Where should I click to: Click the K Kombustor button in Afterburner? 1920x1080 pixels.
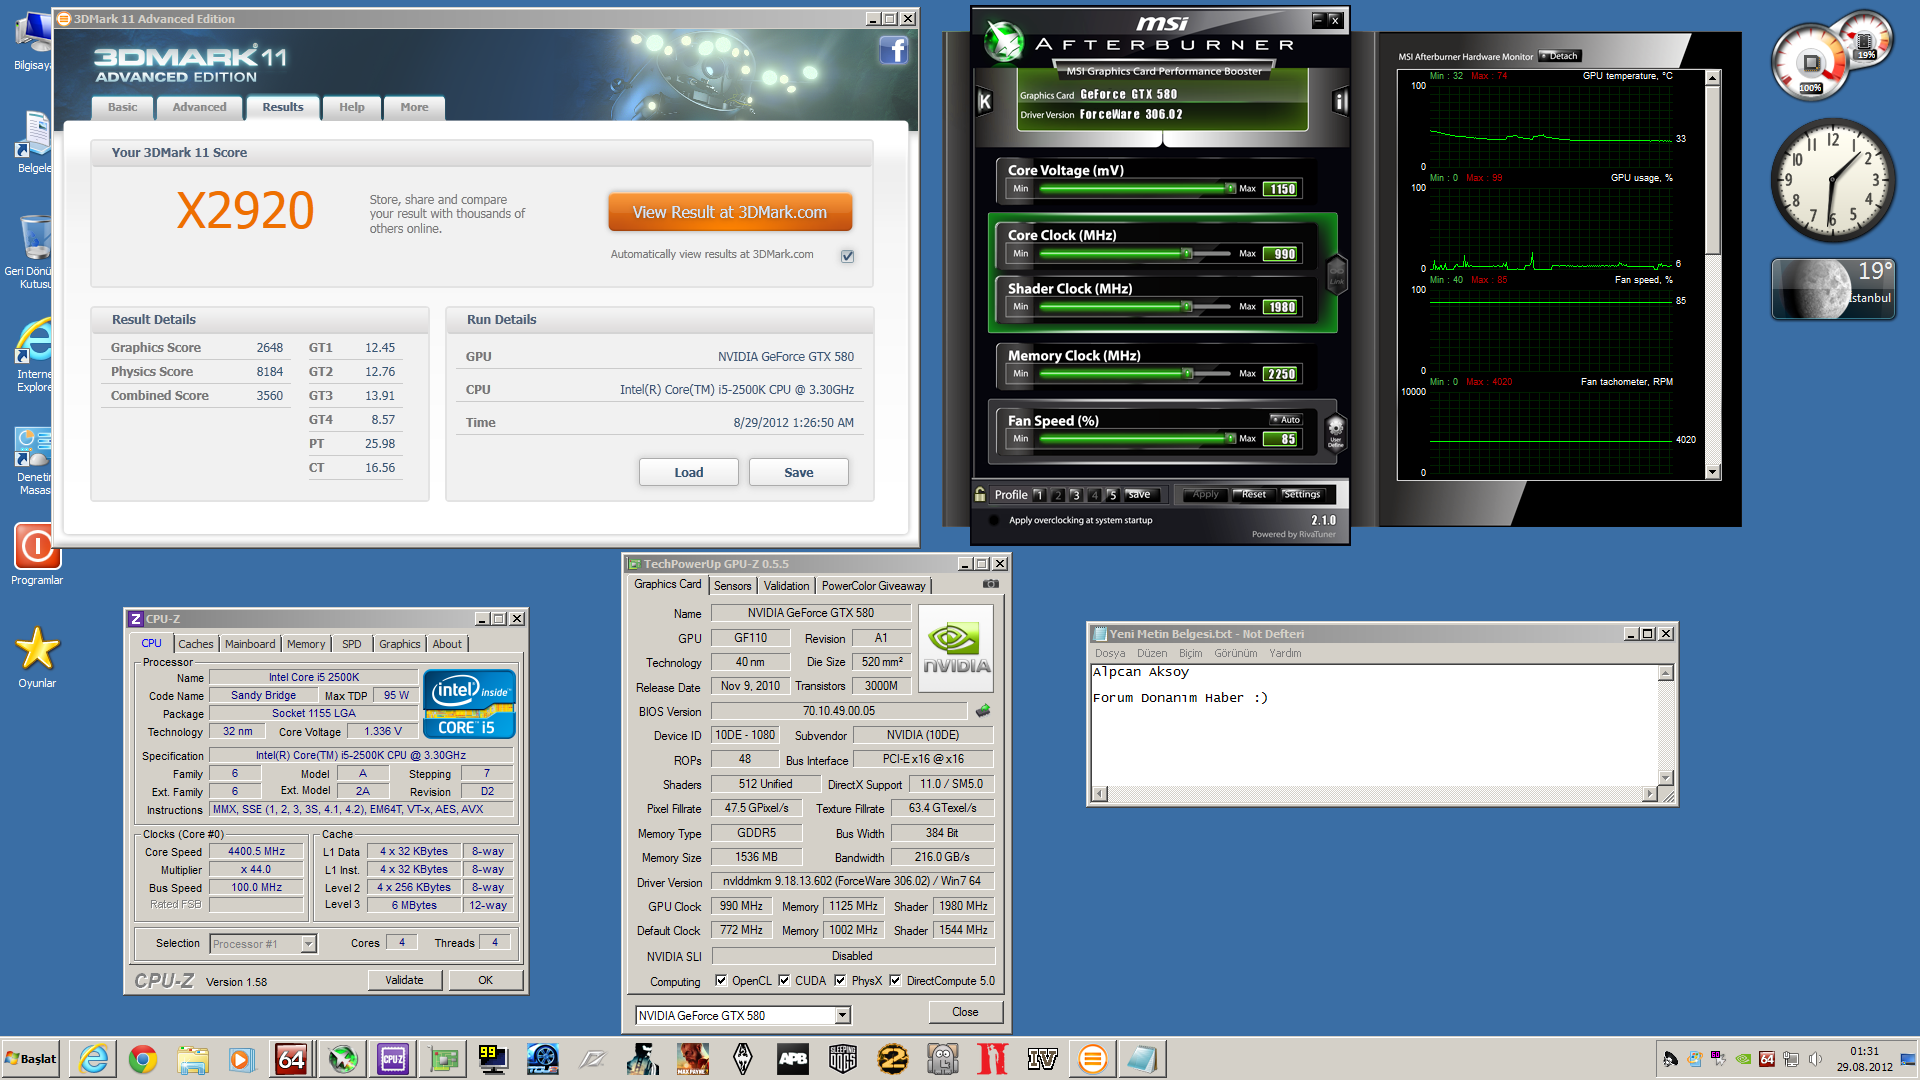(x=984, y=101)
